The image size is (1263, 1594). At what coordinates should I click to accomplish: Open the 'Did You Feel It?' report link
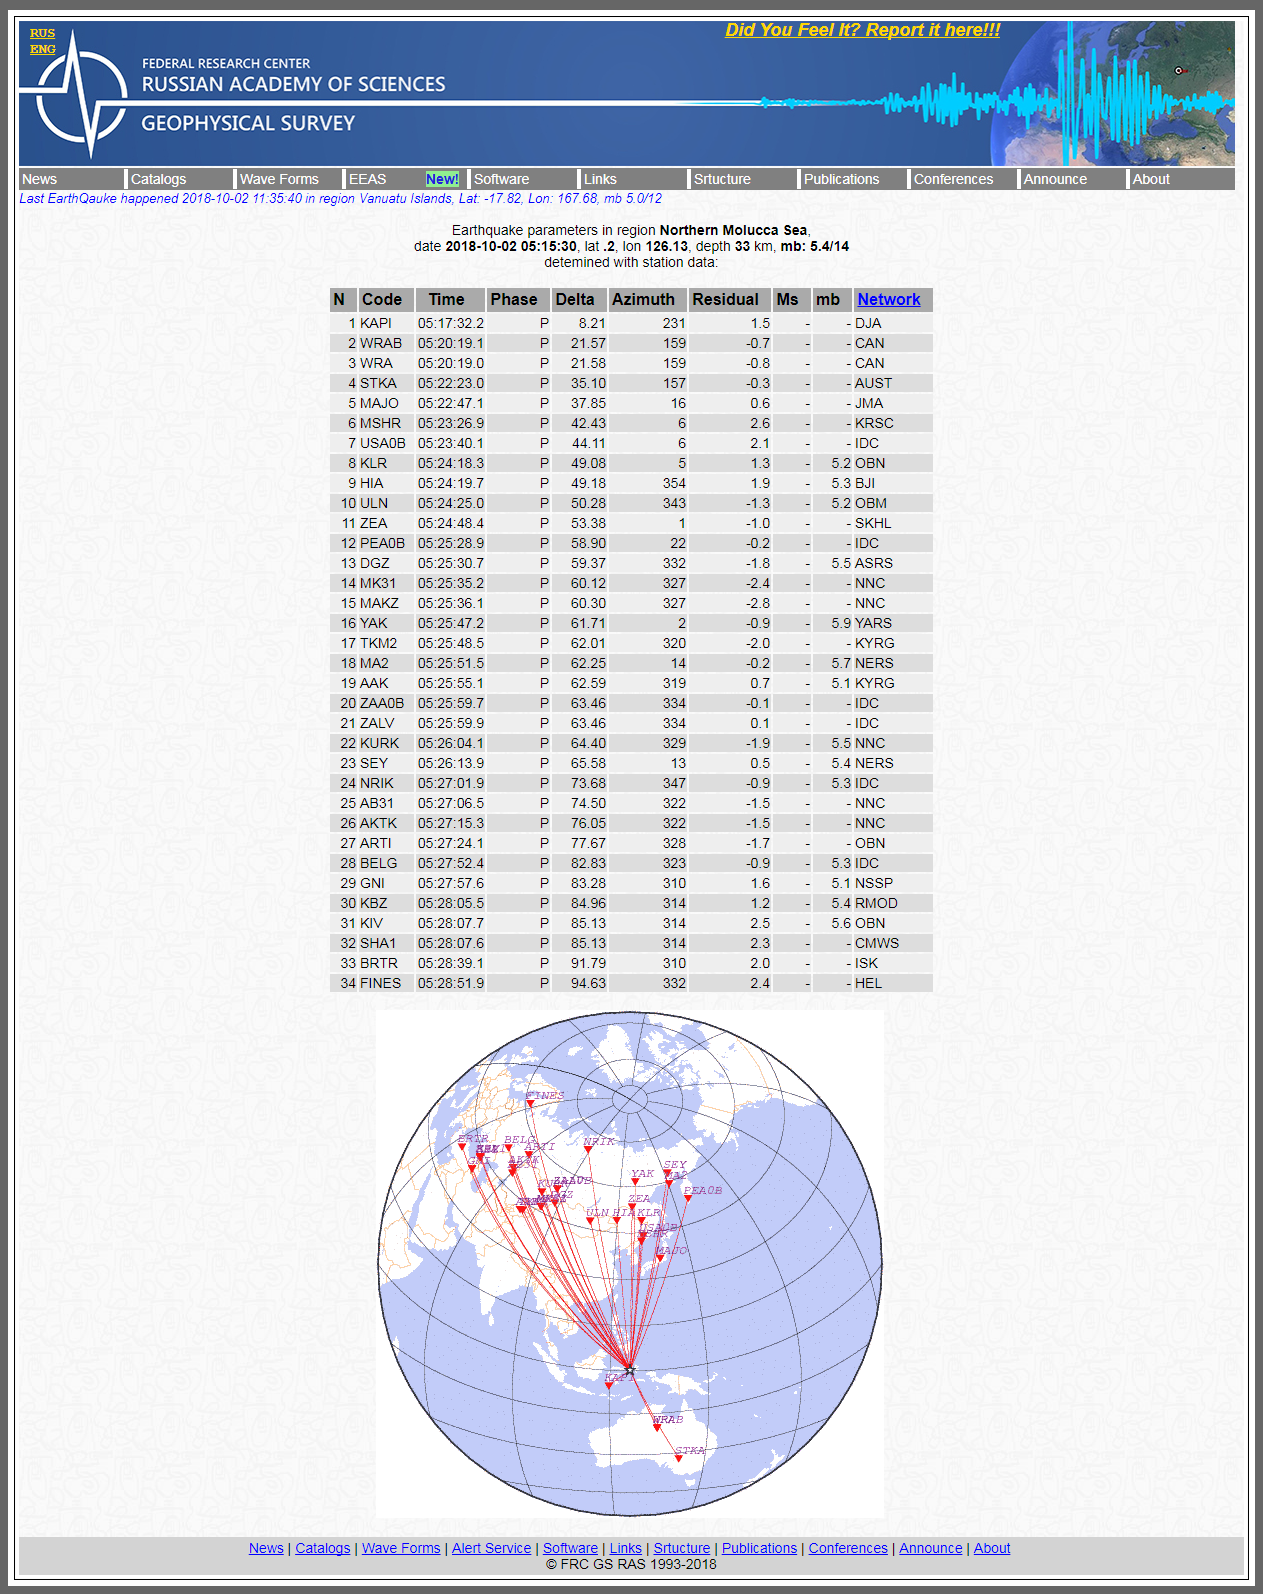[862, 30]
